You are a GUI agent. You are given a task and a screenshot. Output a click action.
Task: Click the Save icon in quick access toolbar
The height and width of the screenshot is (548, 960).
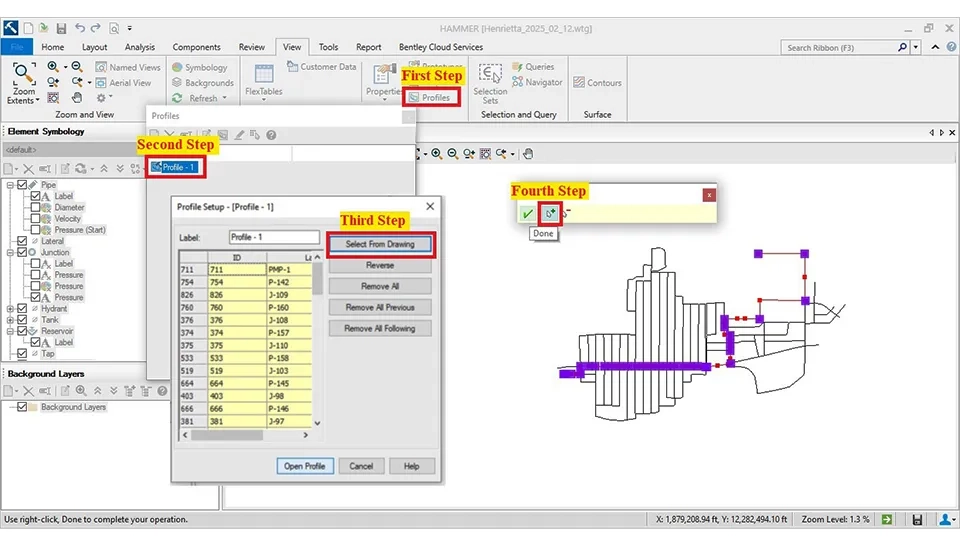pos(62,29)
